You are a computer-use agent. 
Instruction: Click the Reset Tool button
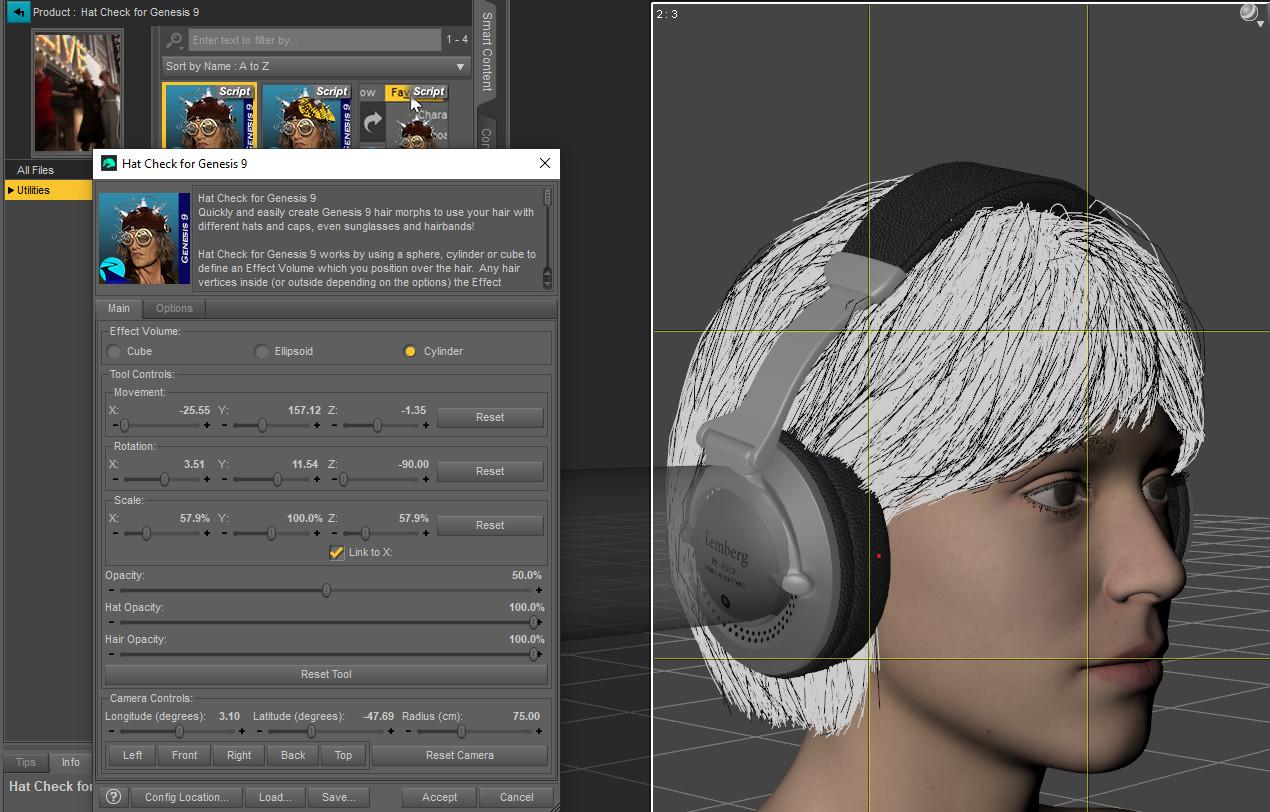click(x=326, y=674)
